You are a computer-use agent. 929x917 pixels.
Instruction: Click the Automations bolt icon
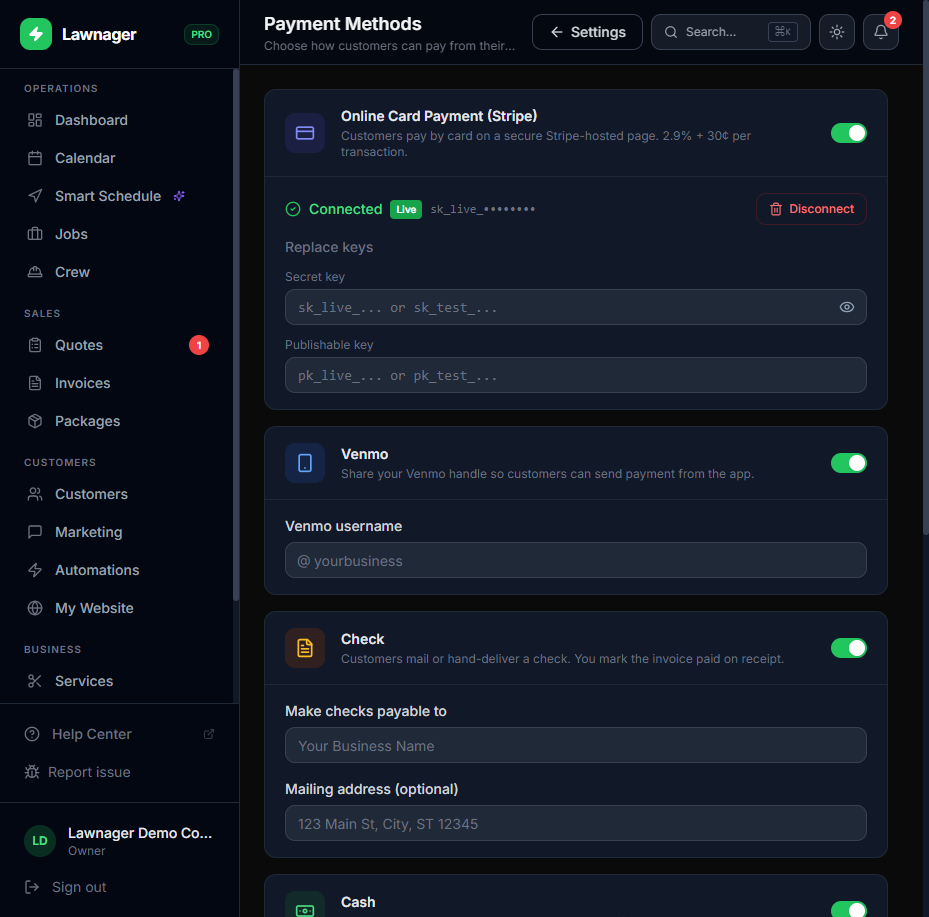35,570
